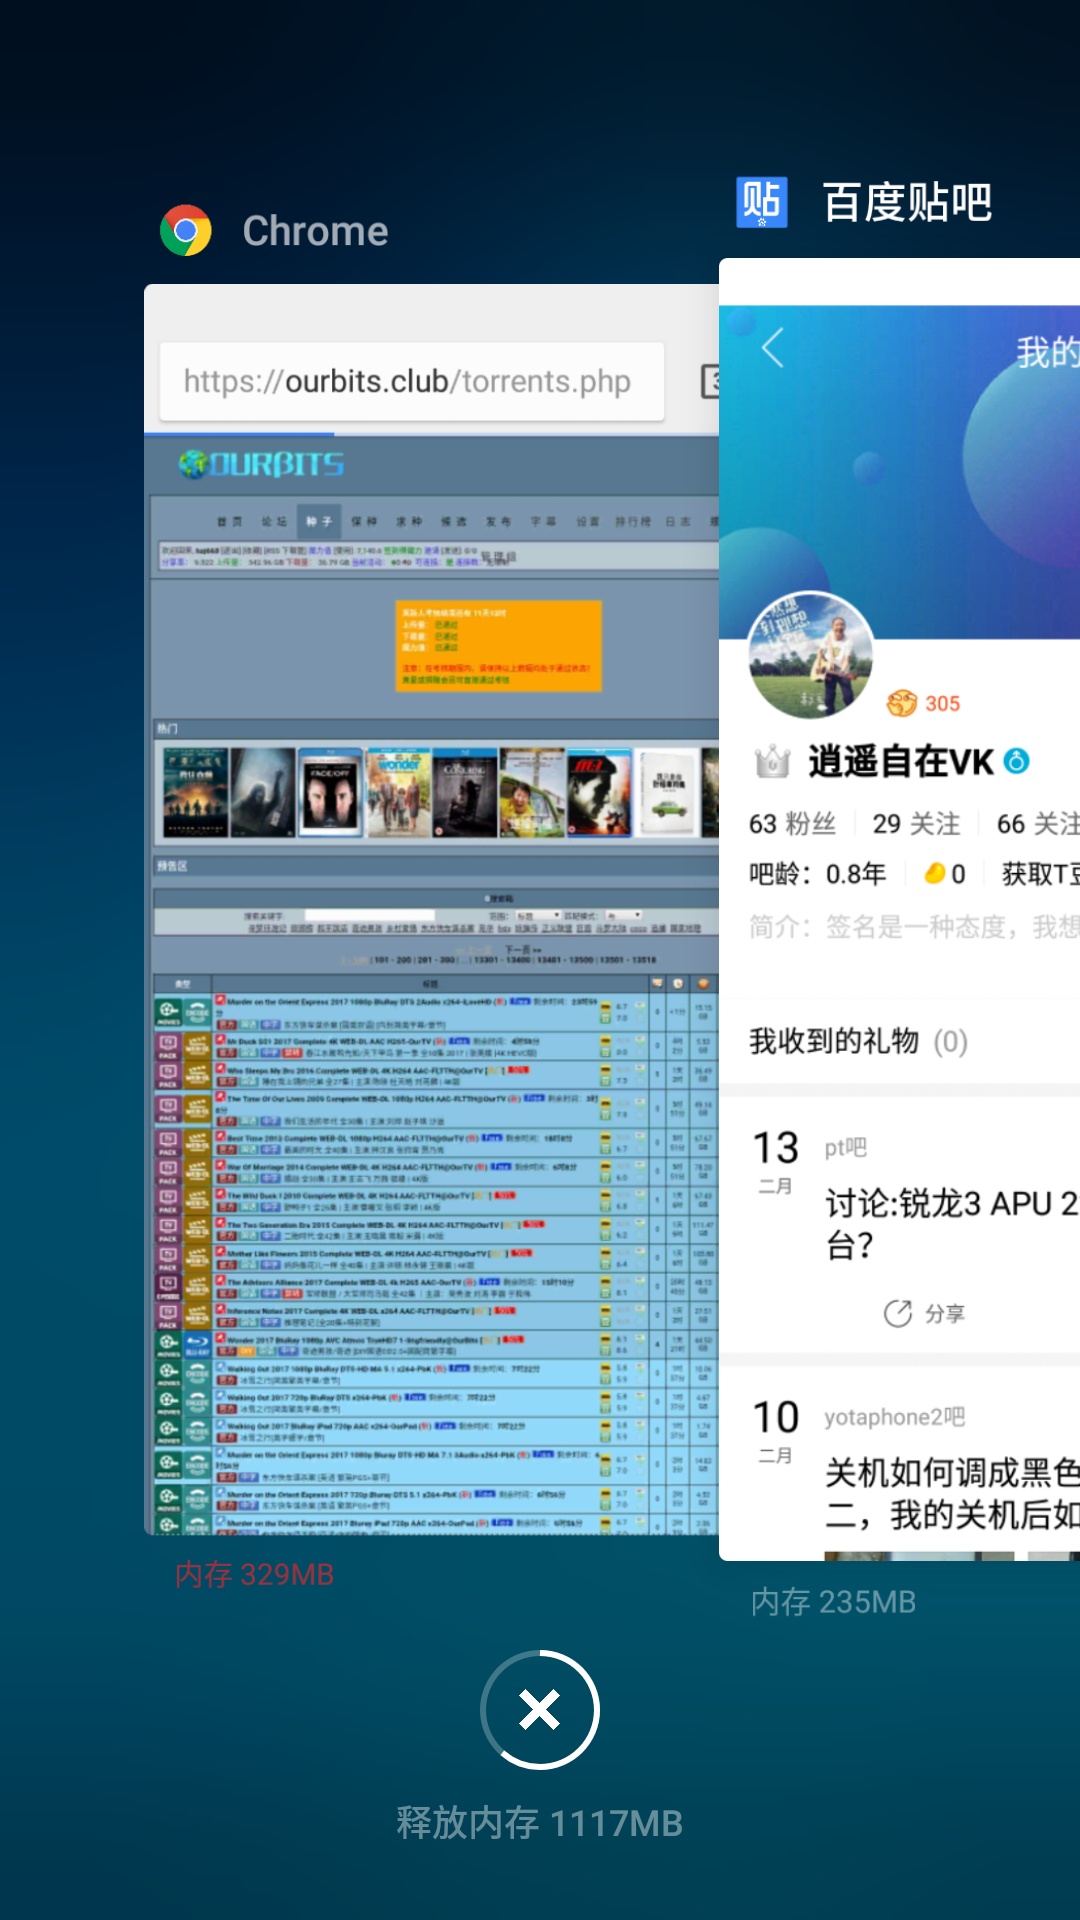Tap the Chrome tab switcher icon
This screenshot has height=1920, width=1080.
pos(709,381)
